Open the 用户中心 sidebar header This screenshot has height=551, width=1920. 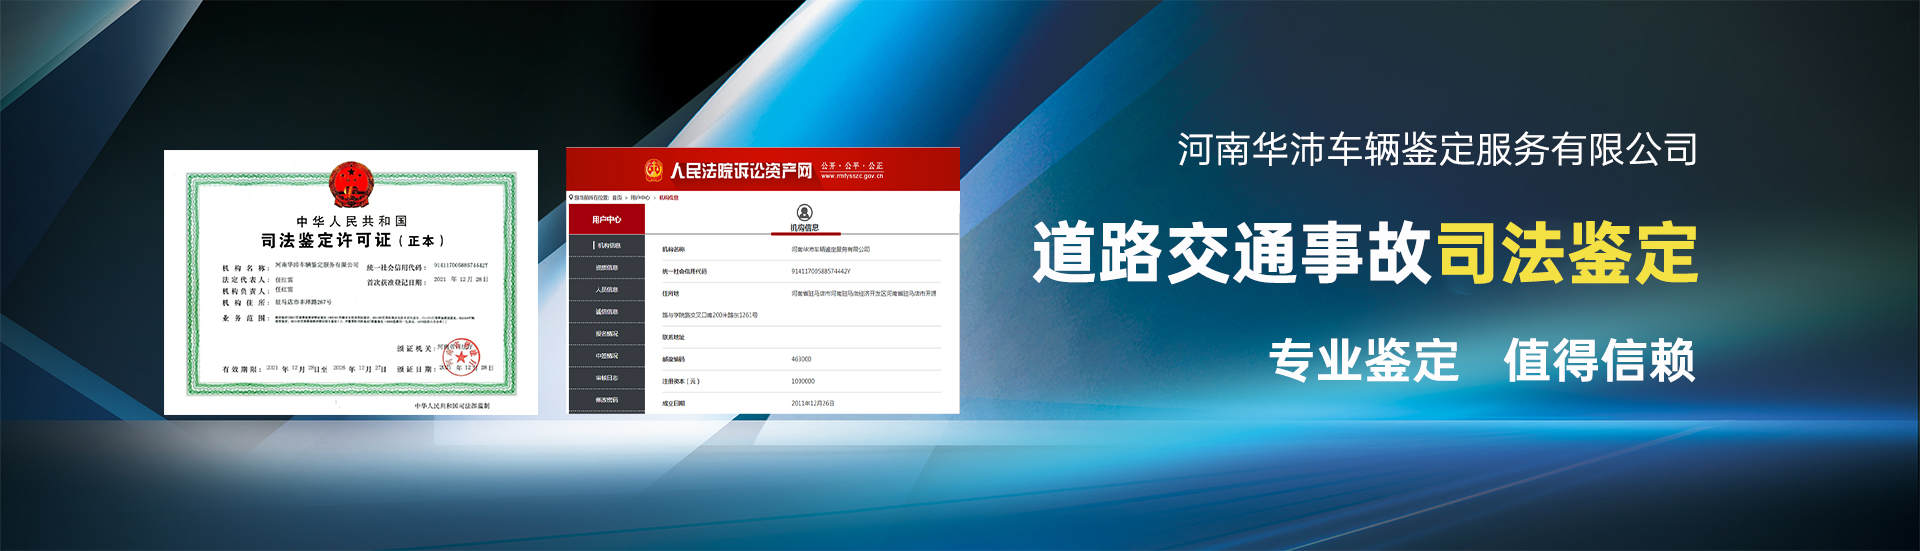[x=607, y=219]
